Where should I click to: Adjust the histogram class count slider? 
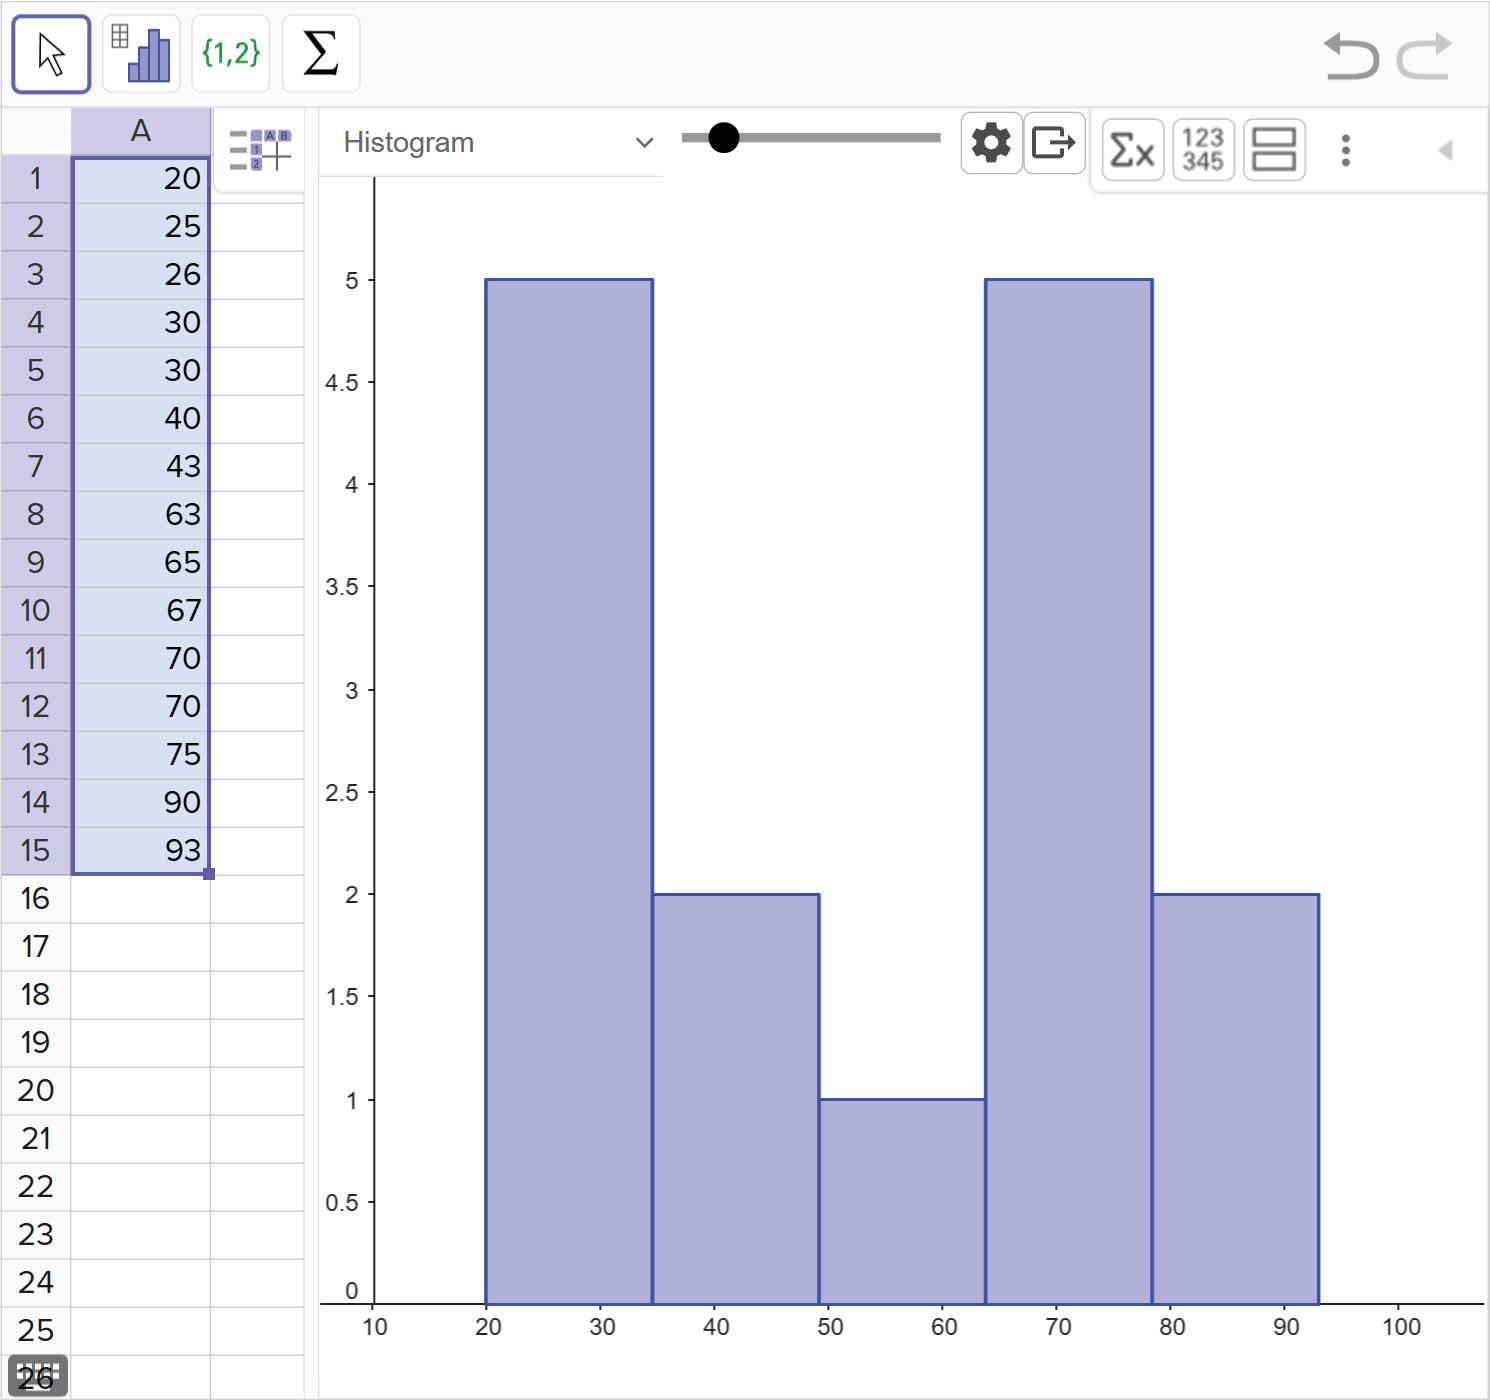723,137
